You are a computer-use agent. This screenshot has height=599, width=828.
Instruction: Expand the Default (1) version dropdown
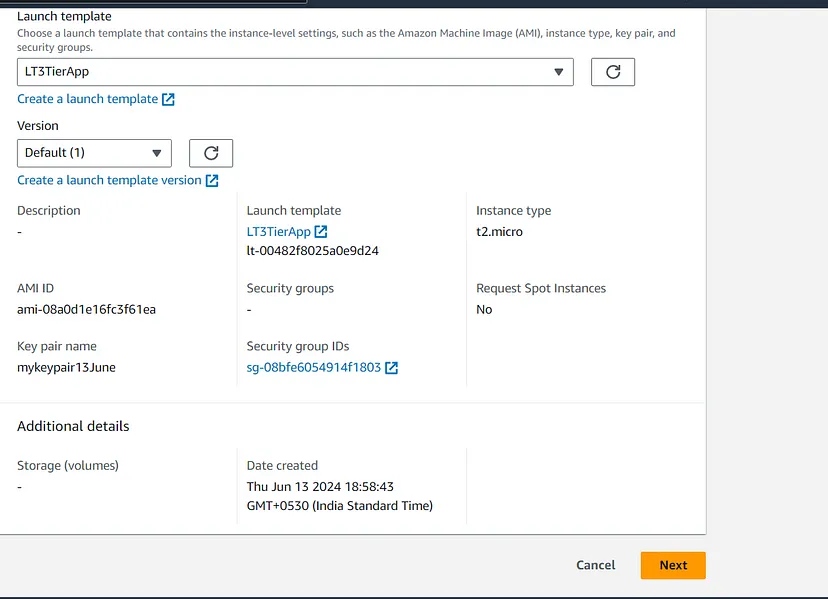click(x=94, y=153)
